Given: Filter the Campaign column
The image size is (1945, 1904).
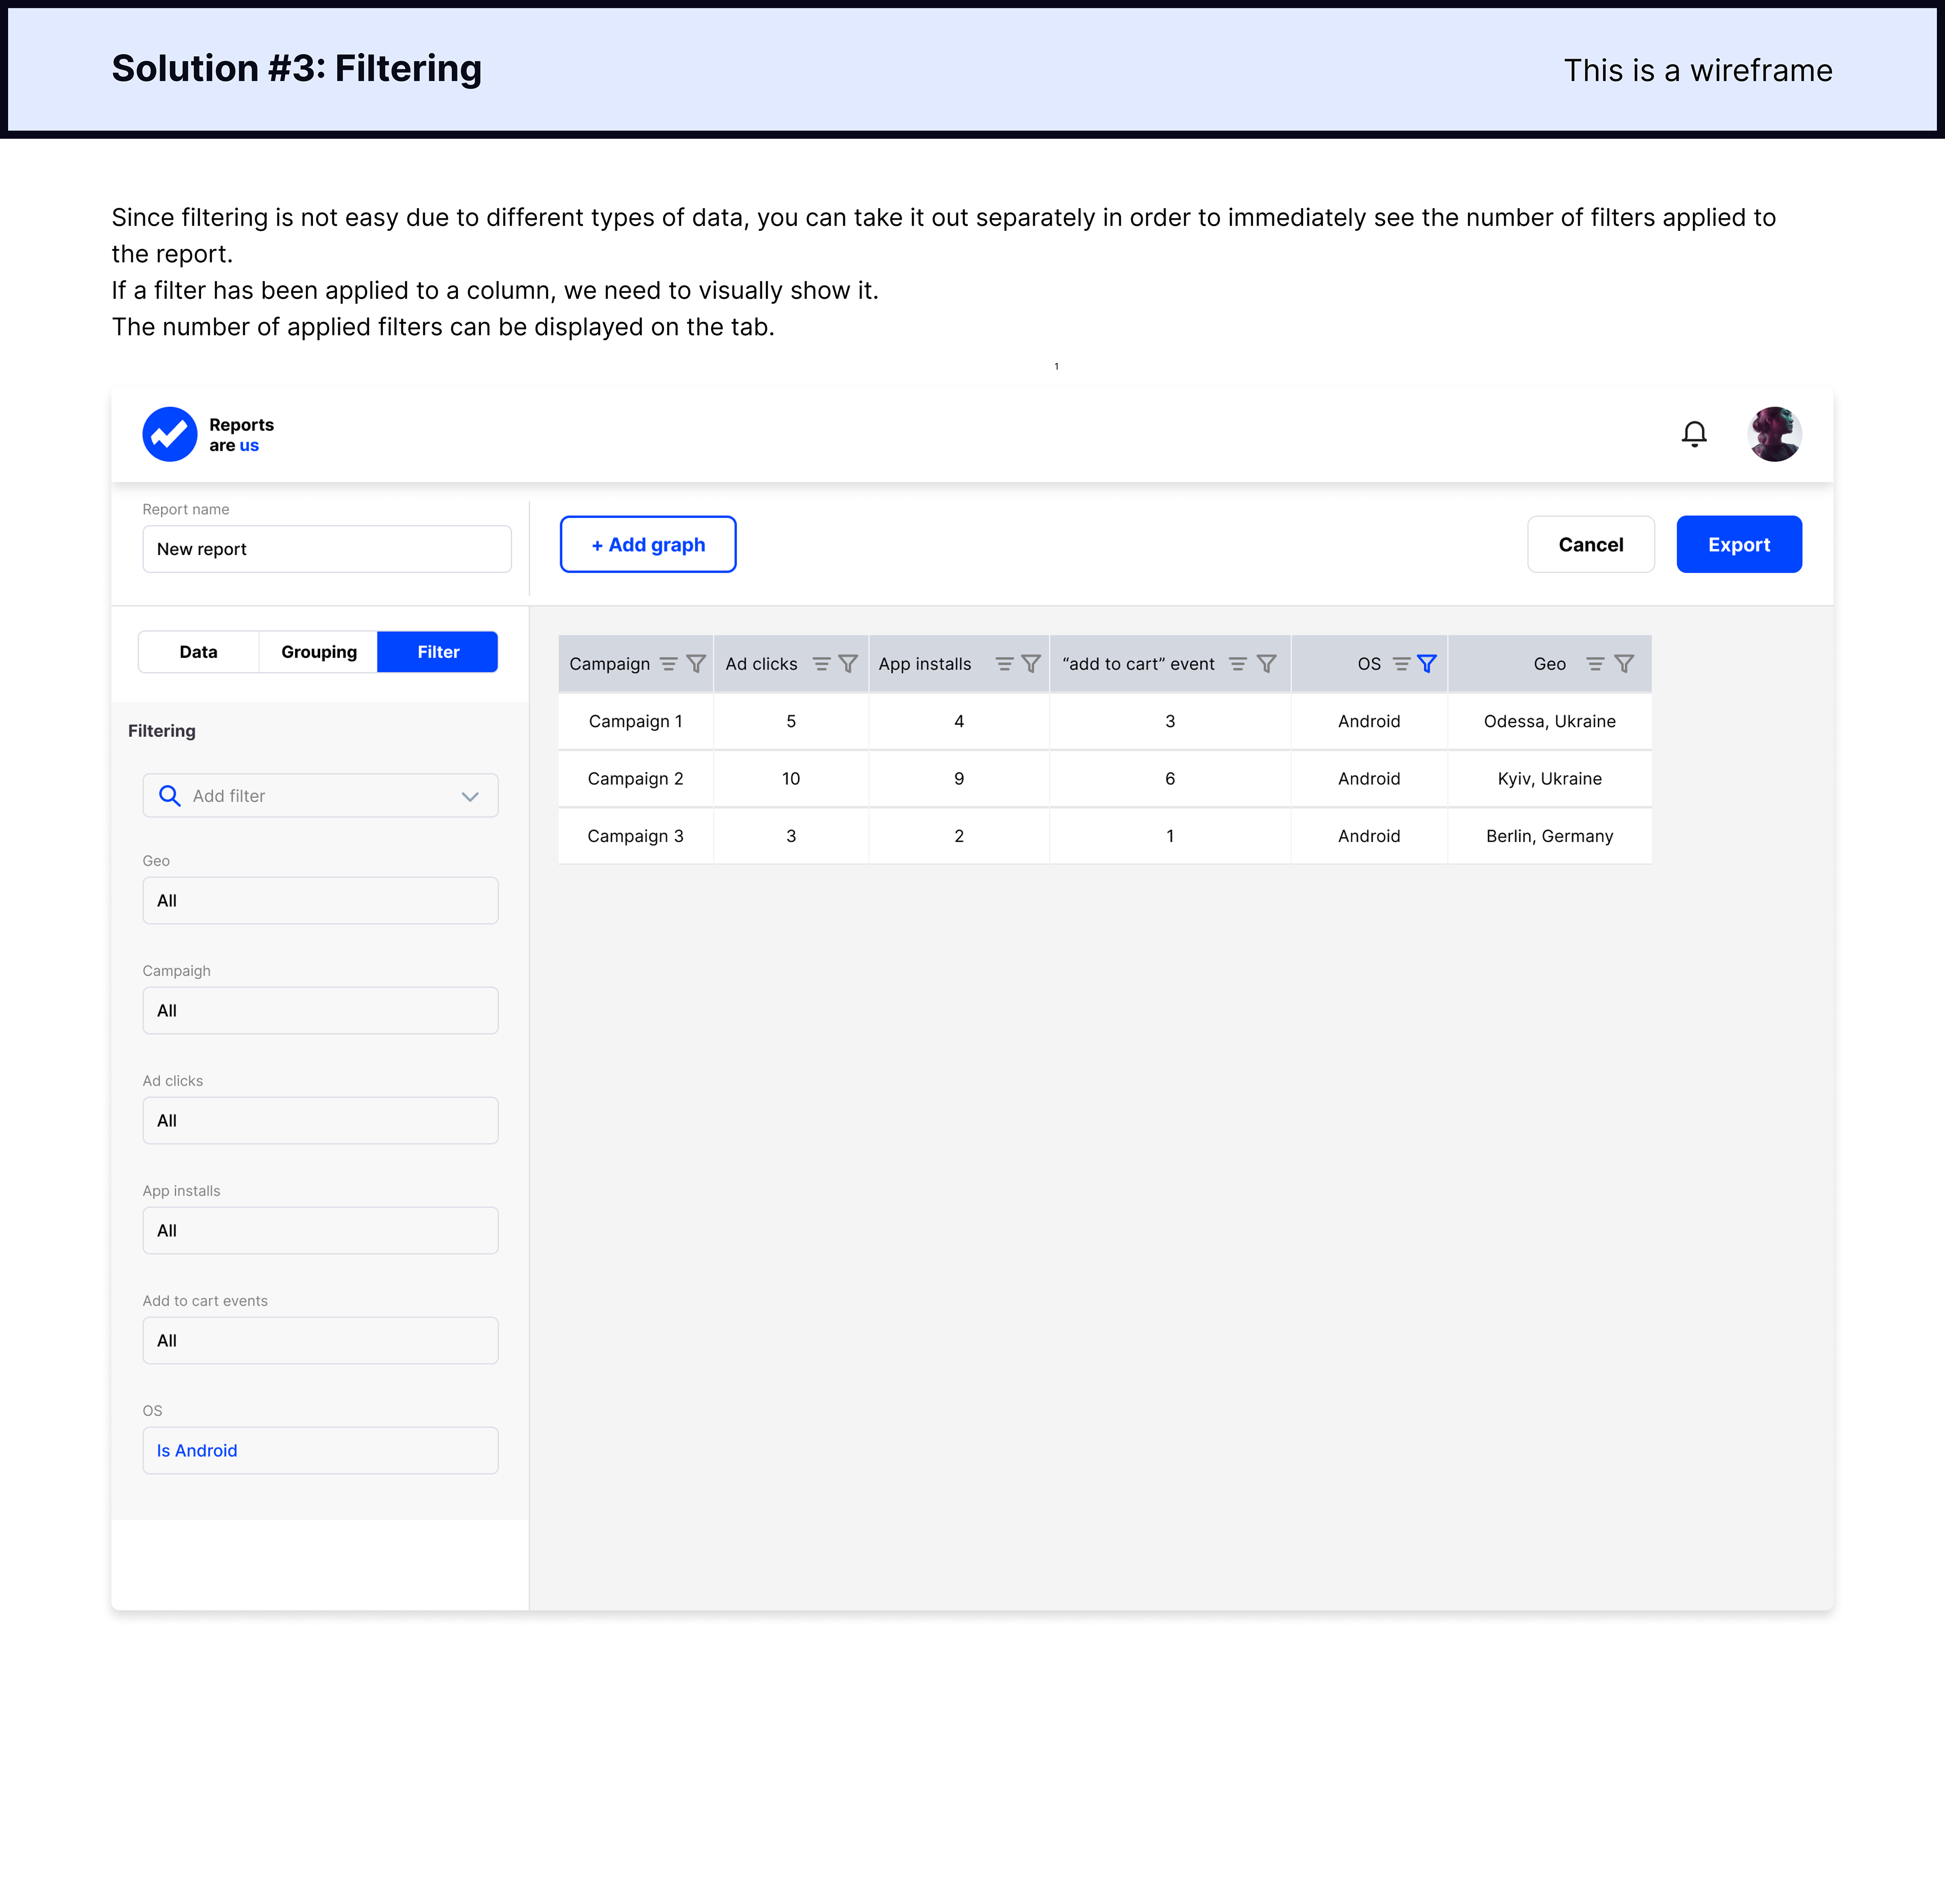Looking at the screenshot, I should pos(696,664).
